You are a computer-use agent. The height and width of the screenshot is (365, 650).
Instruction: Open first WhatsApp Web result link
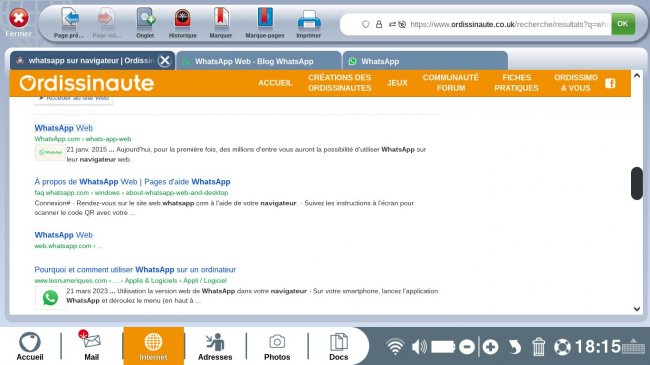click(x=63, y=128)
